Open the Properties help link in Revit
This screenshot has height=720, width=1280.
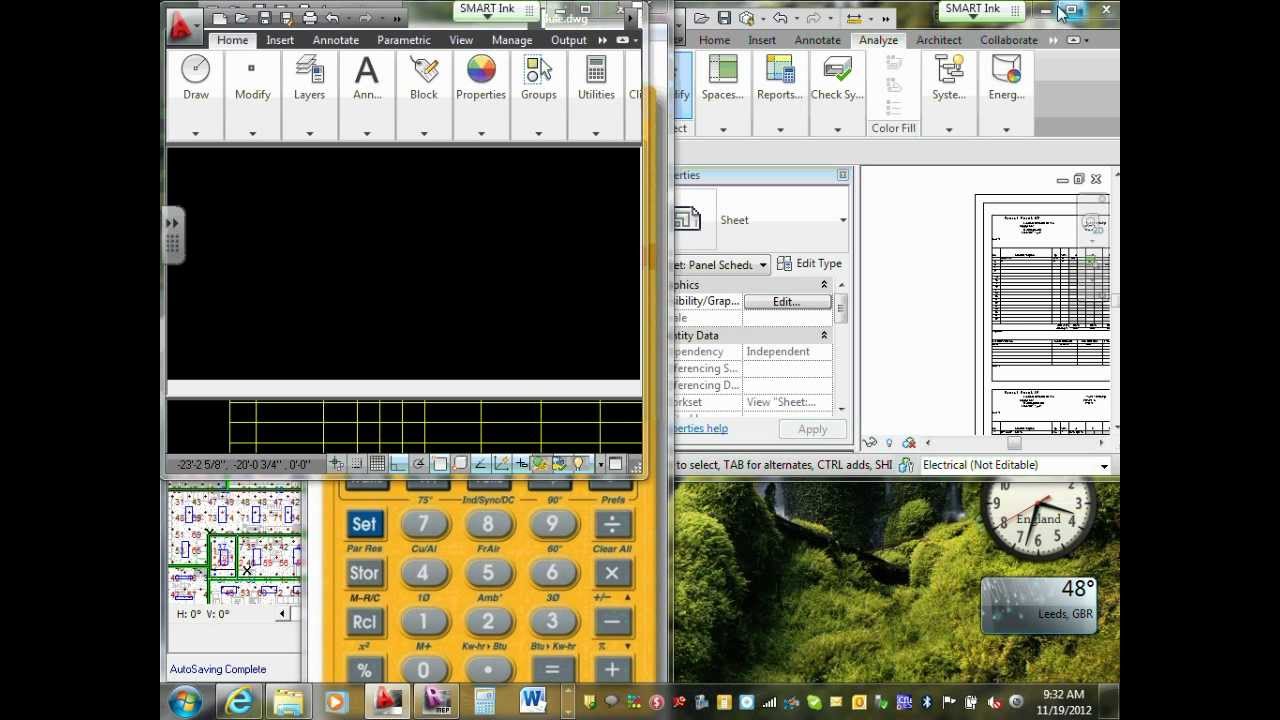pyautogui.click(x=701, y=428)
